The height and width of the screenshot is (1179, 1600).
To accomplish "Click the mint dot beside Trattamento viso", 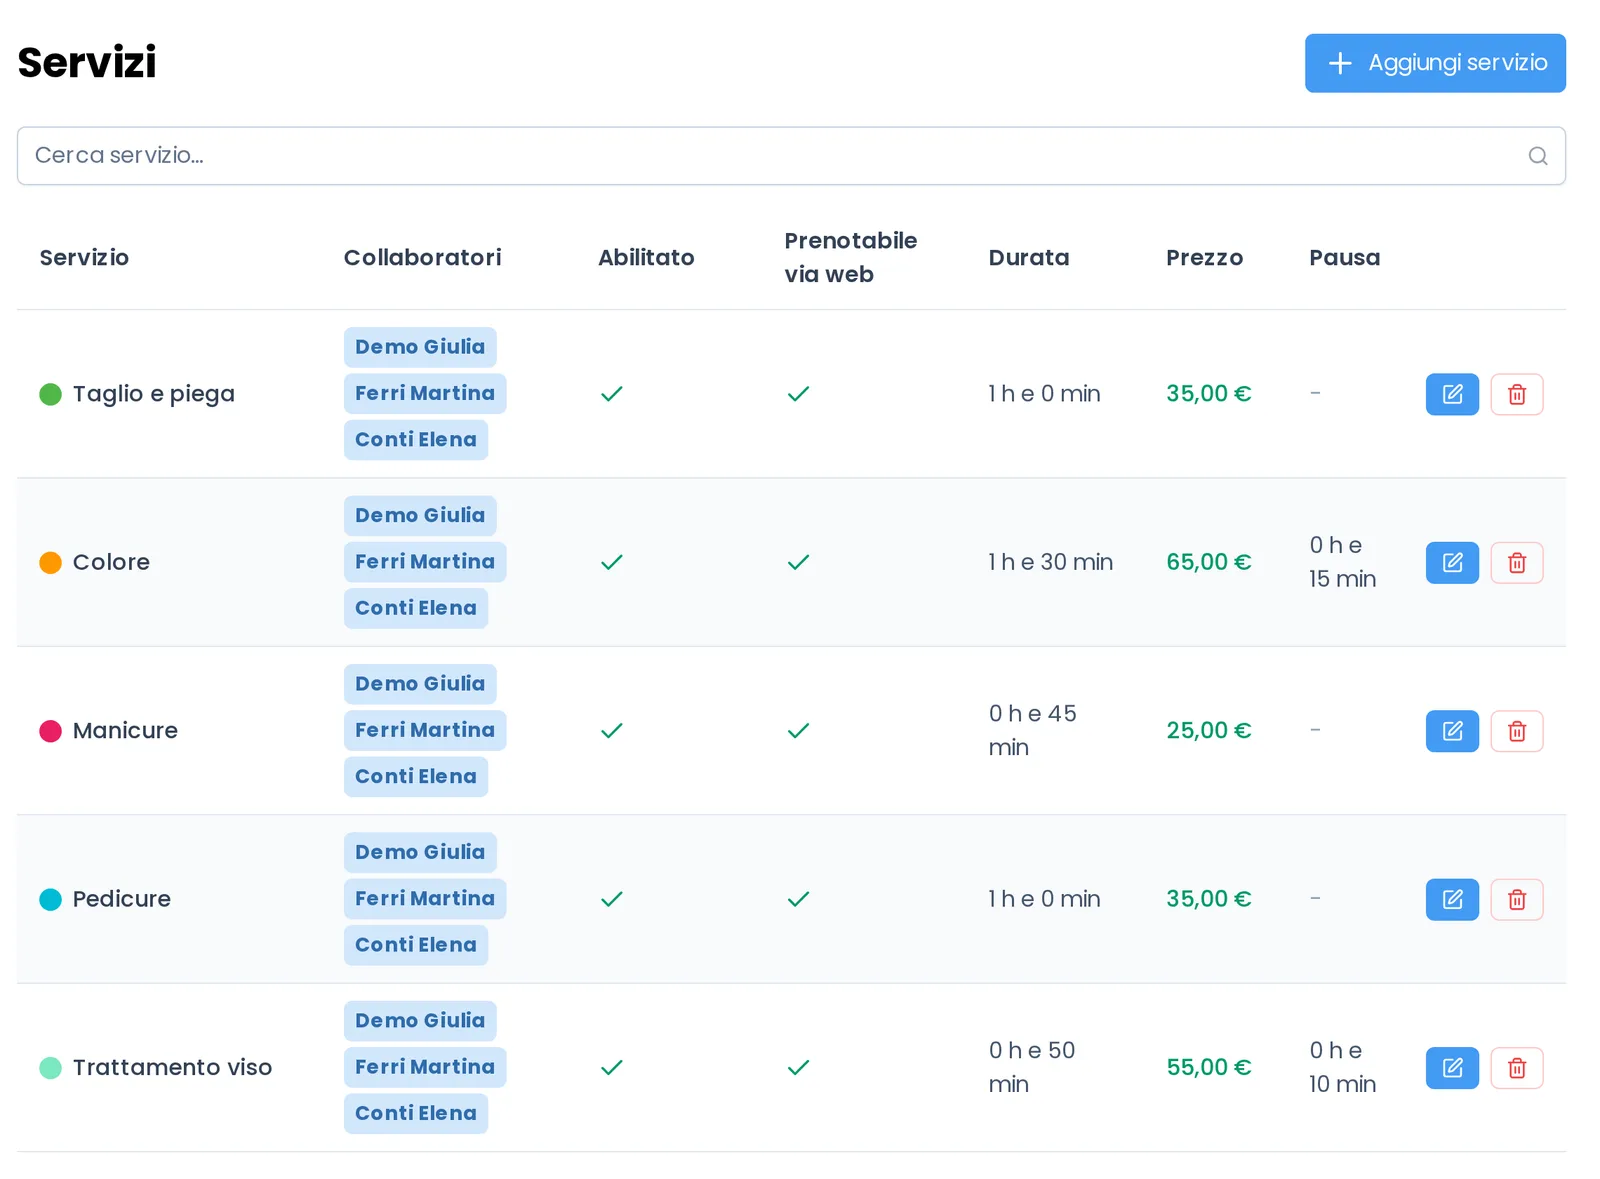I will (x=50, y=1068).
